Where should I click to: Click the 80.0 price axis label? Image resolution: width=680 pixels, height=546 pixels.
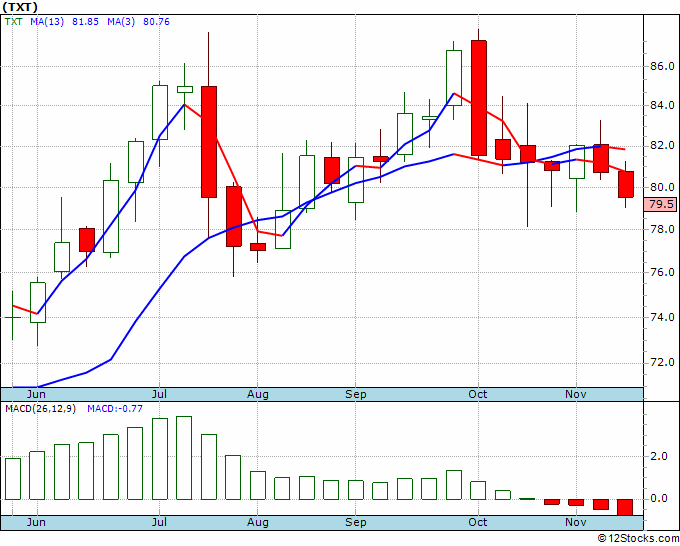[662, 187]
